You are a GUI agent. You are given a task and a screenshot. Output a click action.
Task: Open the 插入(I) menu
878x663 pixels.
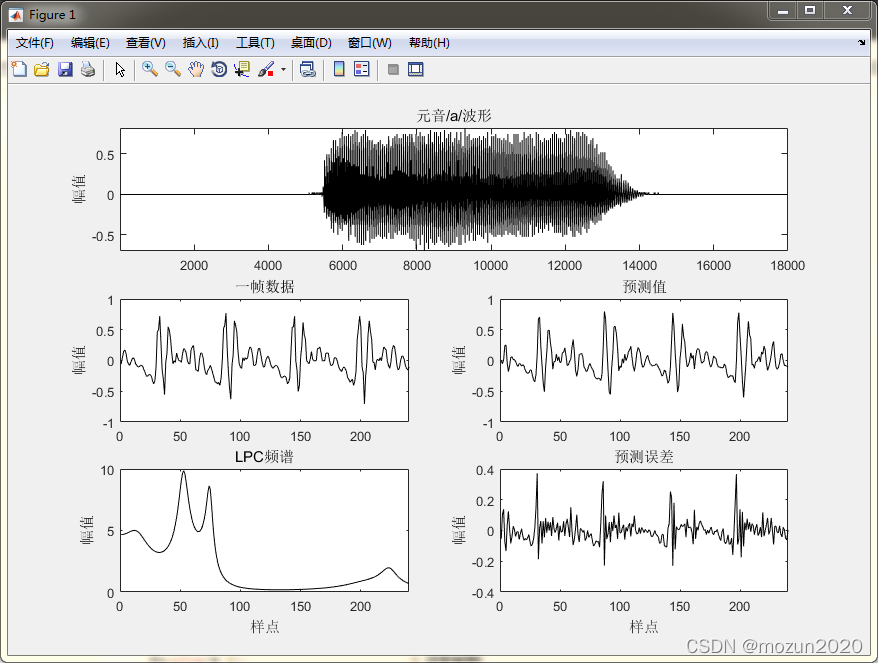click(200, 43)
